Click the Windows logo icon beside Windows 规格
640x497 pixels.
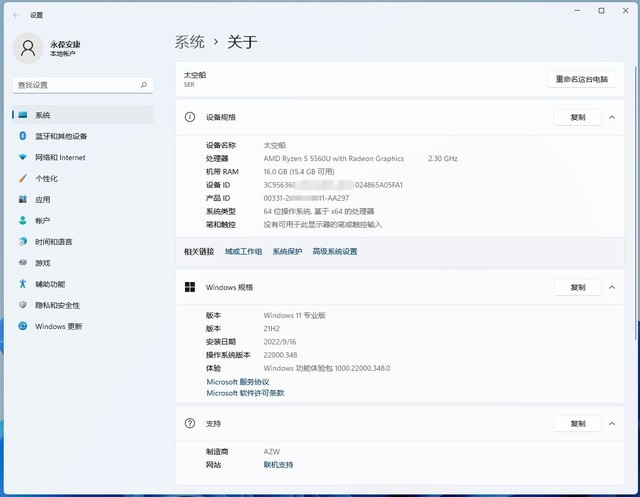point(190,287)
